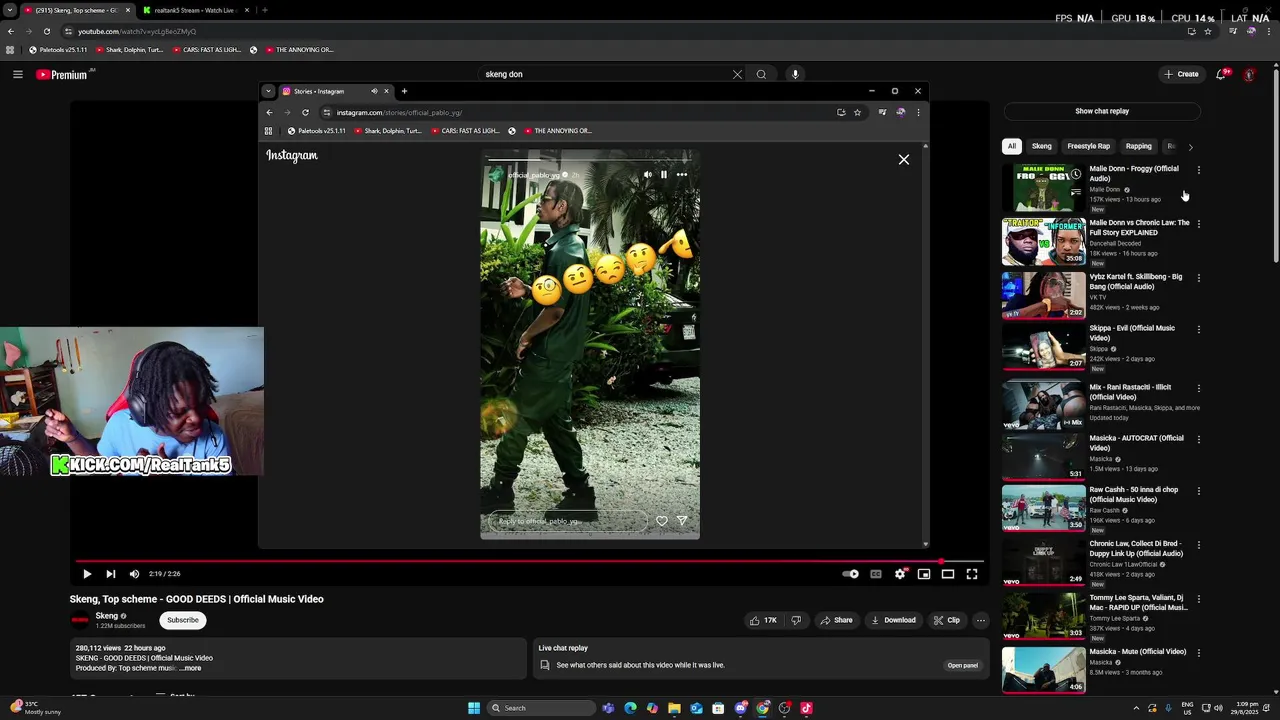Mute the YouTube player volume

134,574
